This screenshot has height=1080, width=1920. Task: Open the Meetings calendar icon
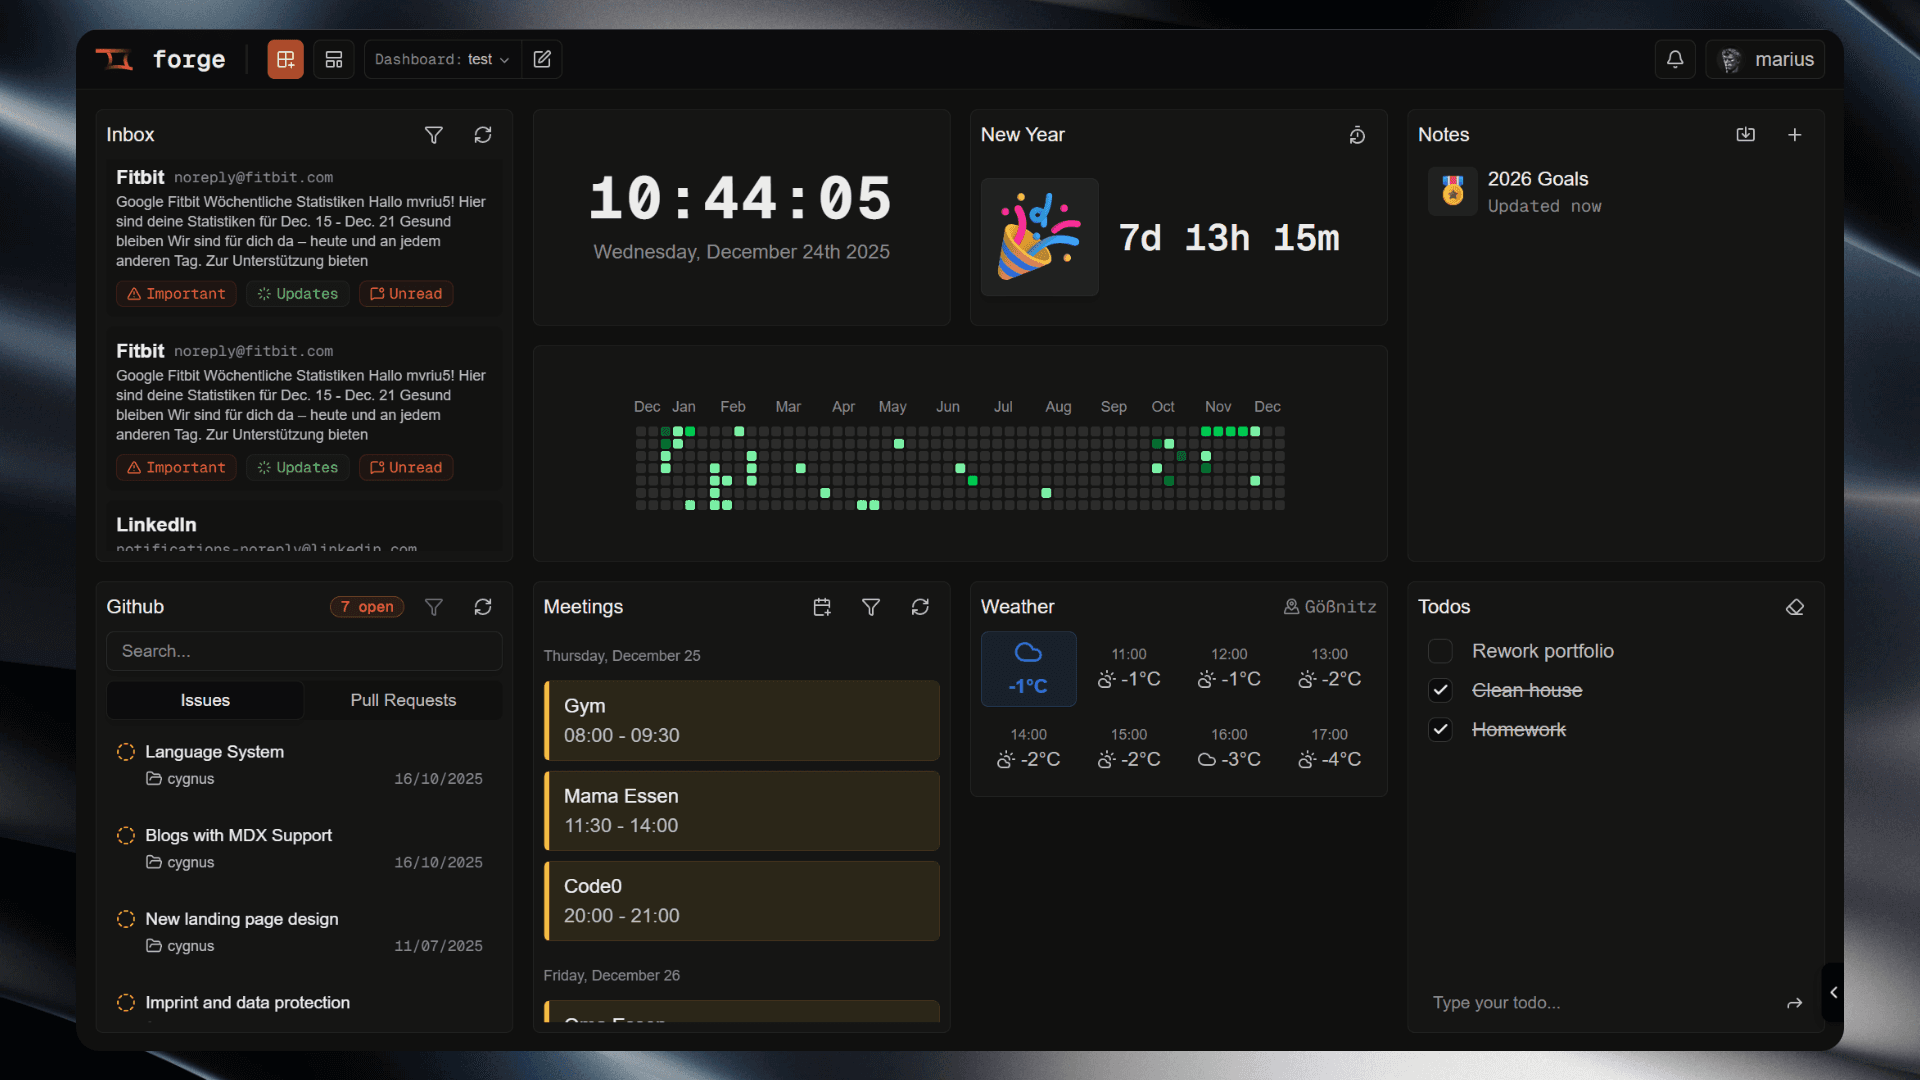click(822, 607)
